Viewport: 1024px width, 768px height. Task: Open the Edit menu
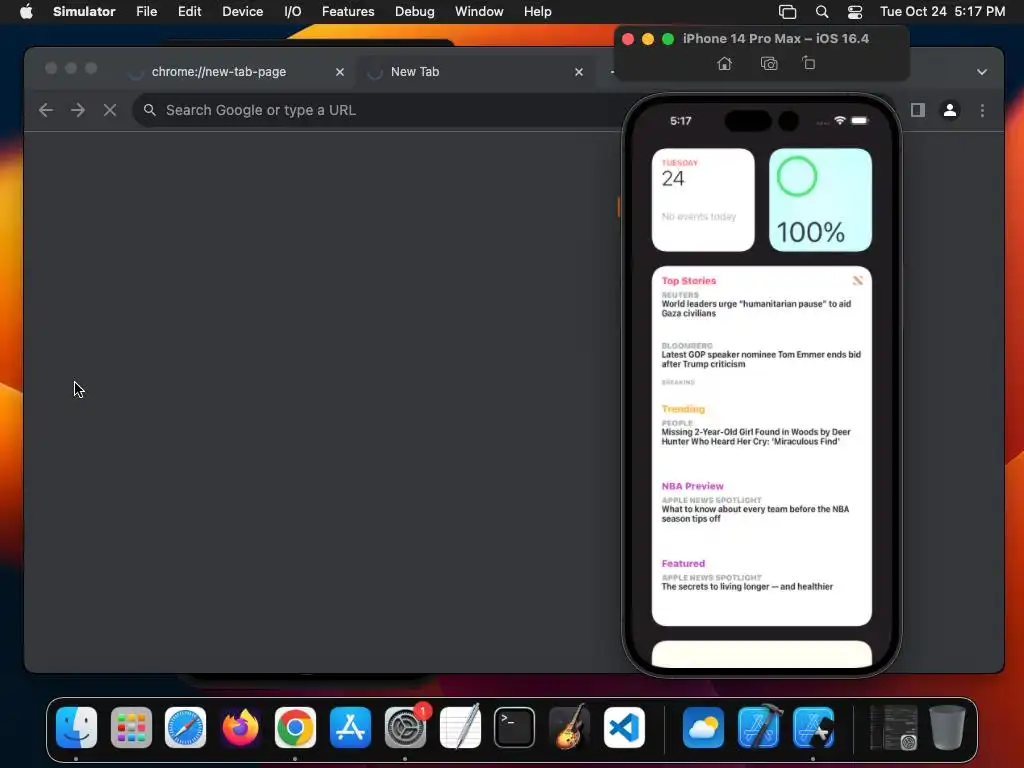(x=189, y=11)
